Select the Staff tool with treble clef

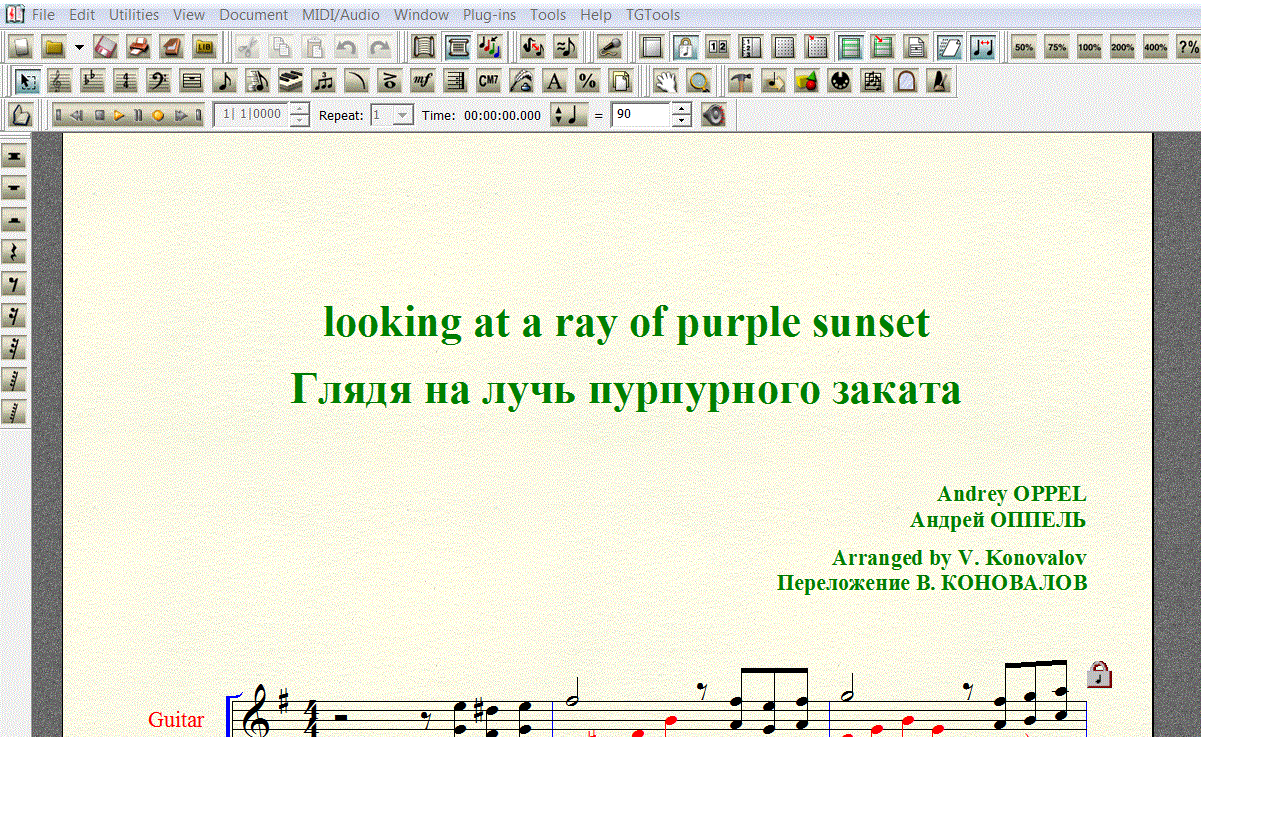(60, 81)
